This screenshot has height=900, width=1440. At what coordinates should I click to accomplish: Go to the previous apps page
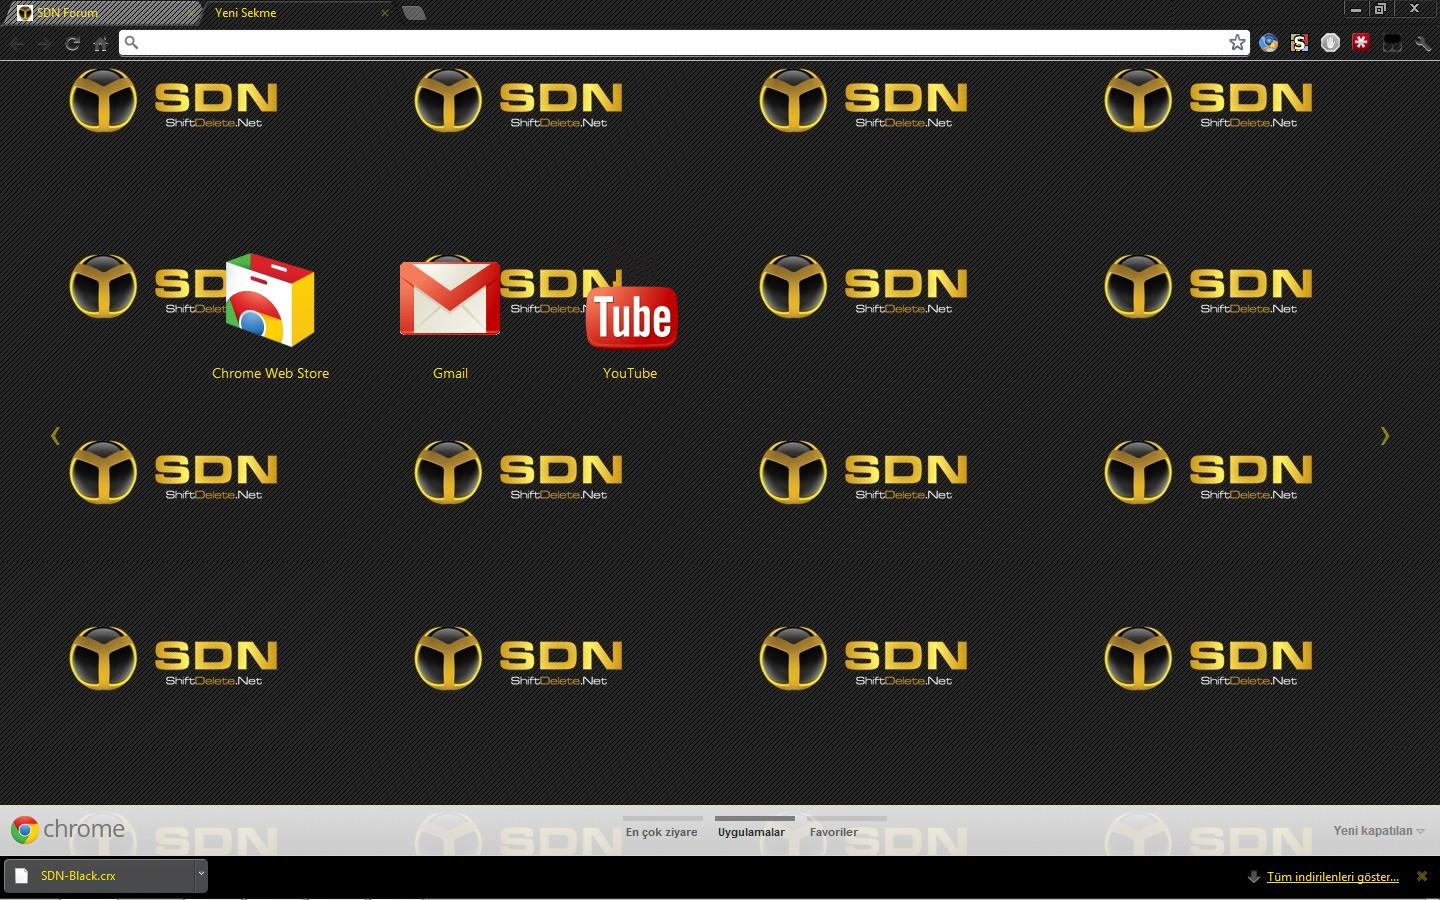(x=55, y=435)
